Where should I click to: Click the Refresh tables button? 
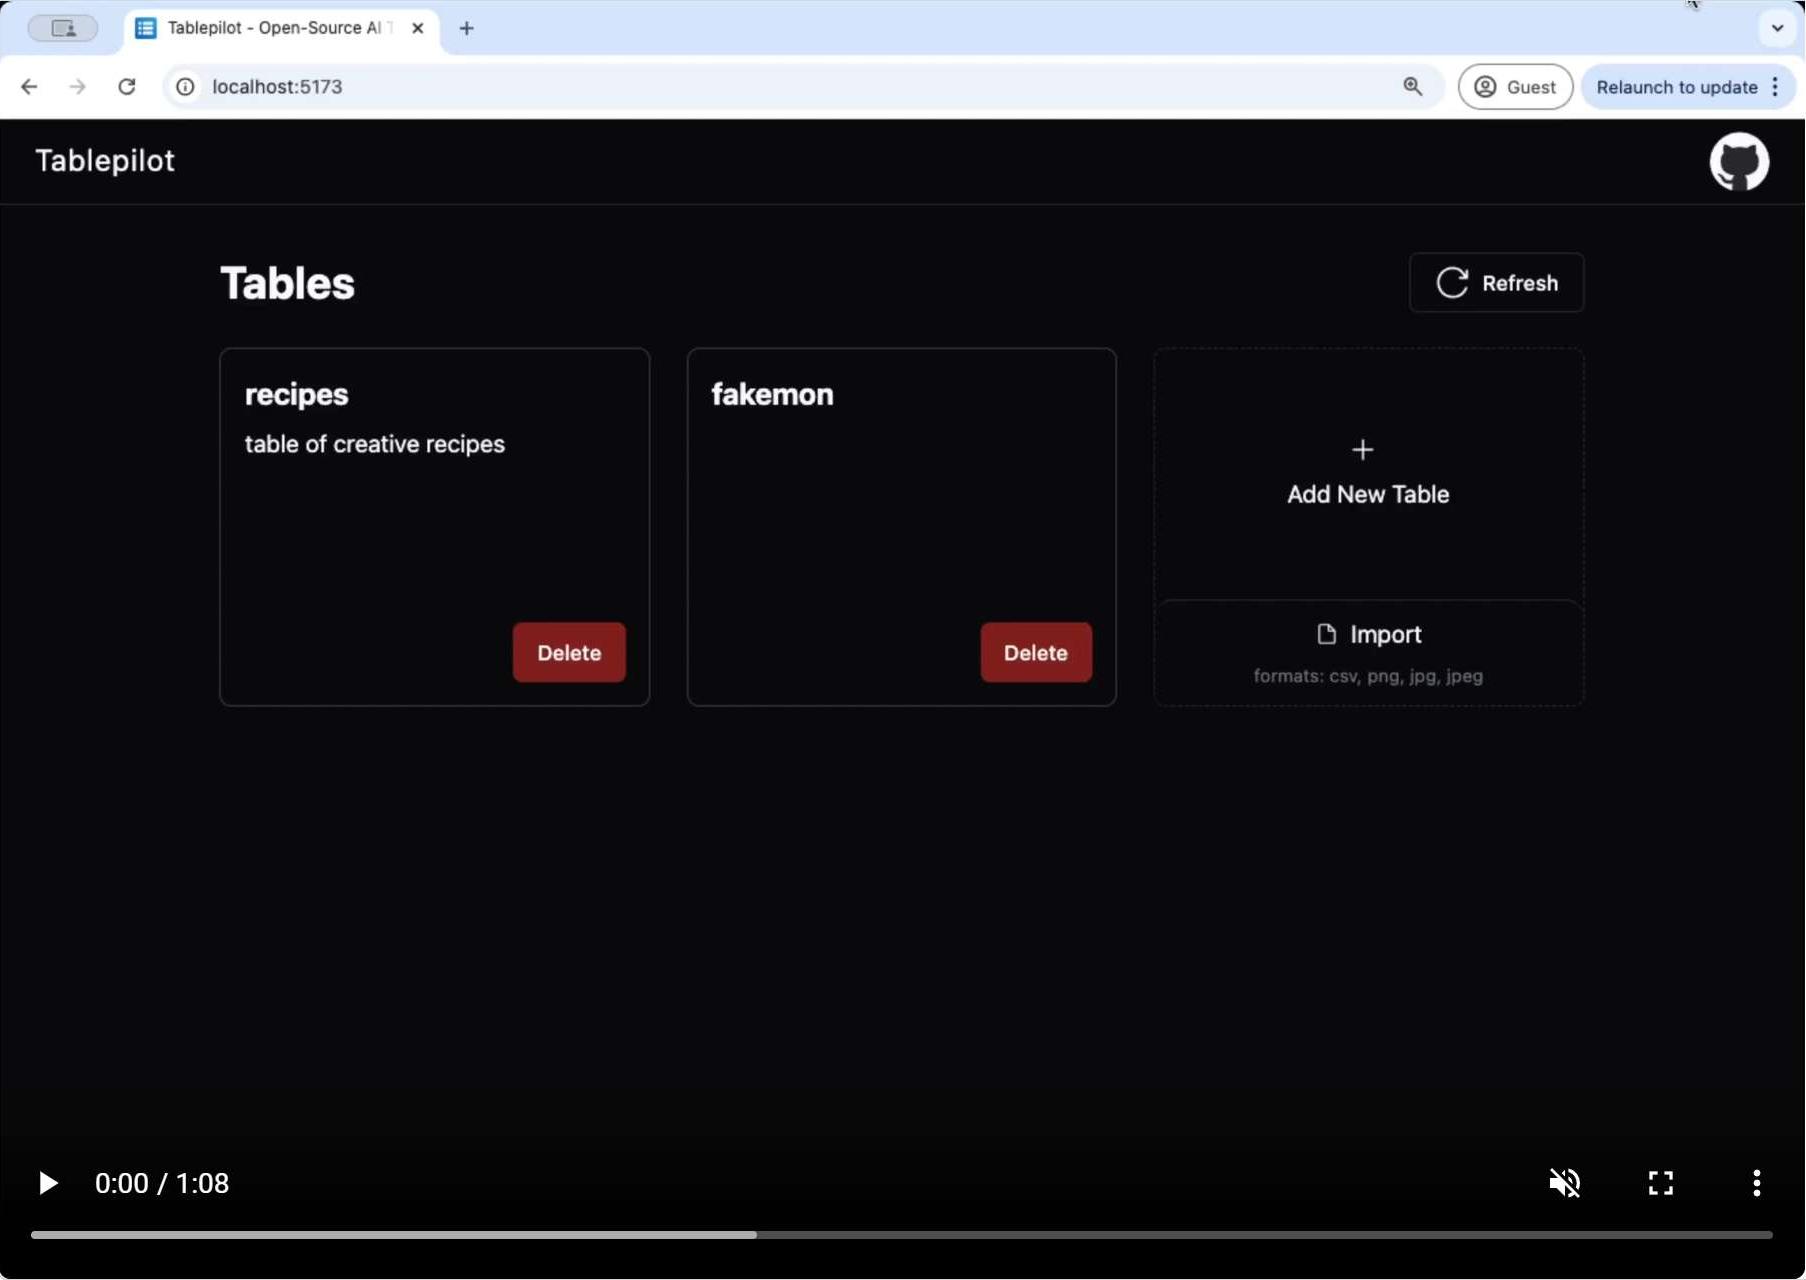tap(1496, 283)
